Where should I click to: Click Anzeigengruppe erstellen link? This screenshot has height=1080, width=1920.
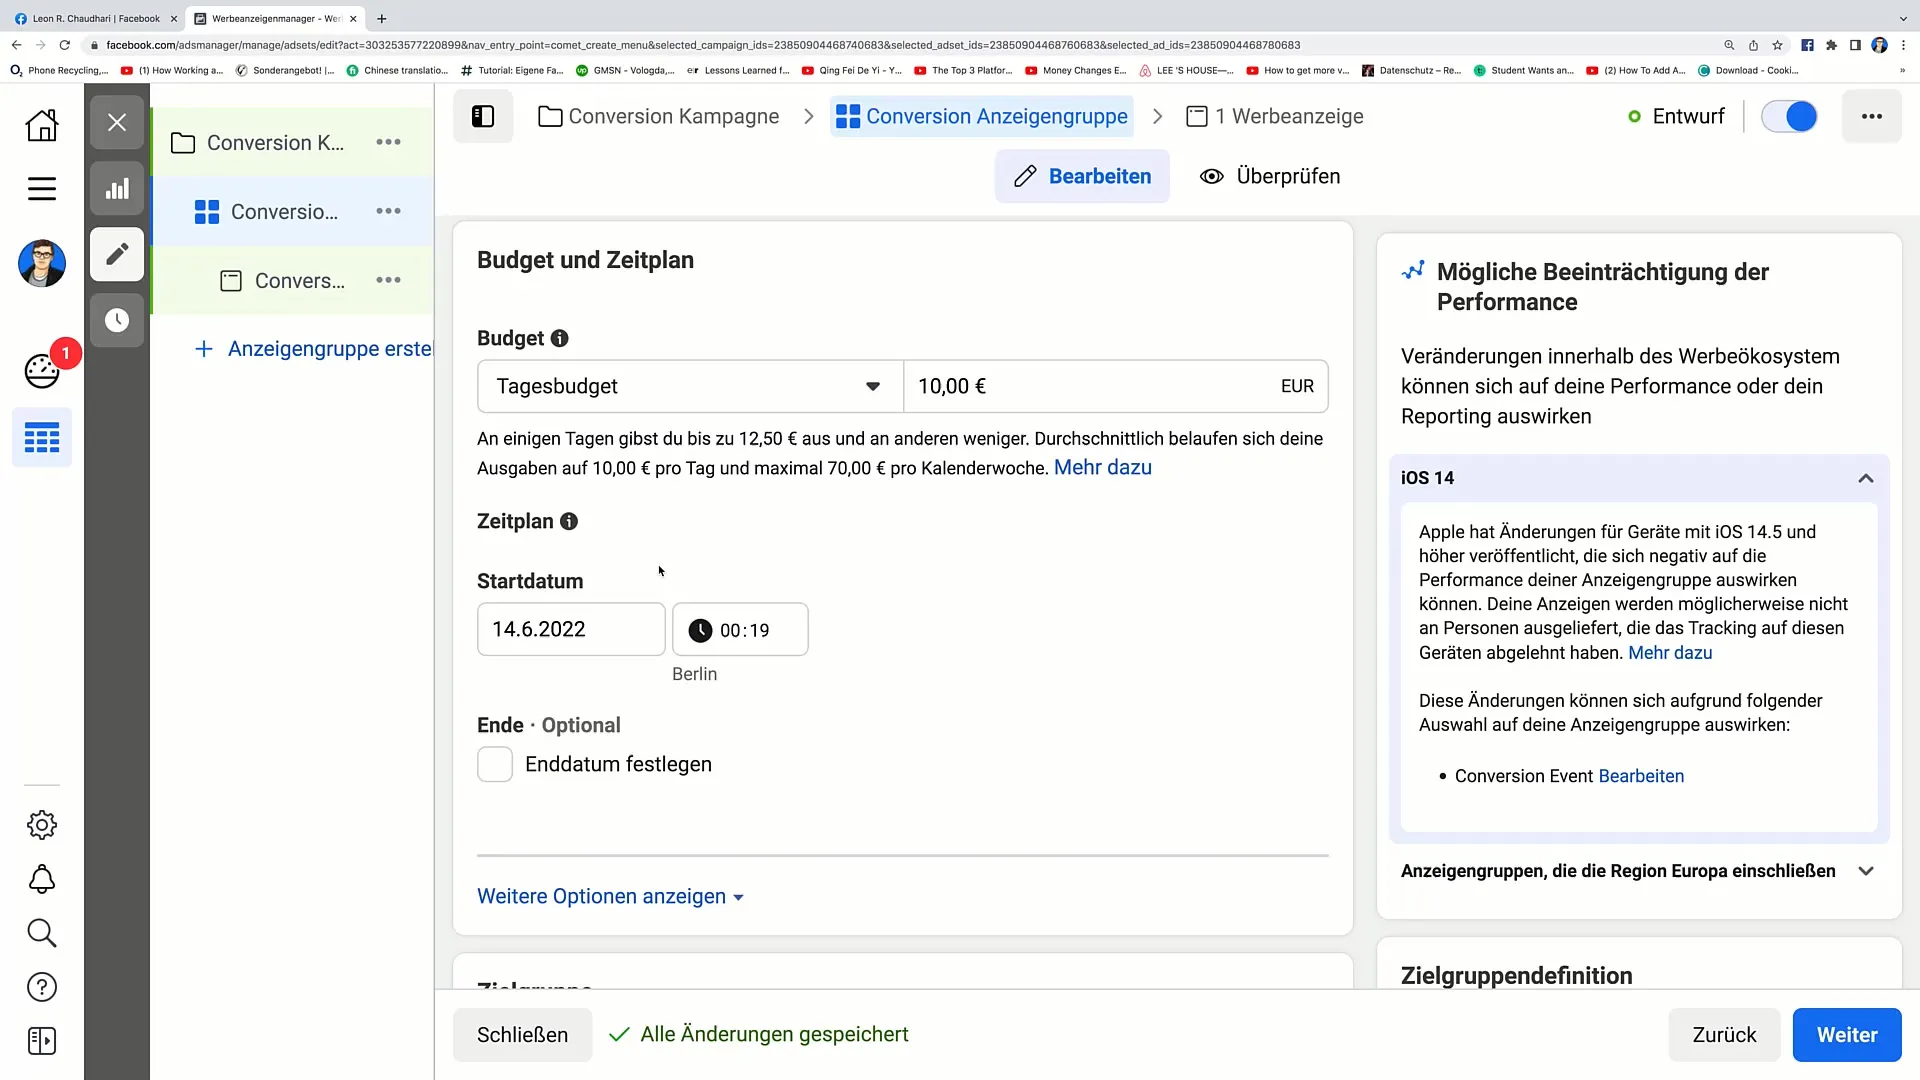coord(313,349)
